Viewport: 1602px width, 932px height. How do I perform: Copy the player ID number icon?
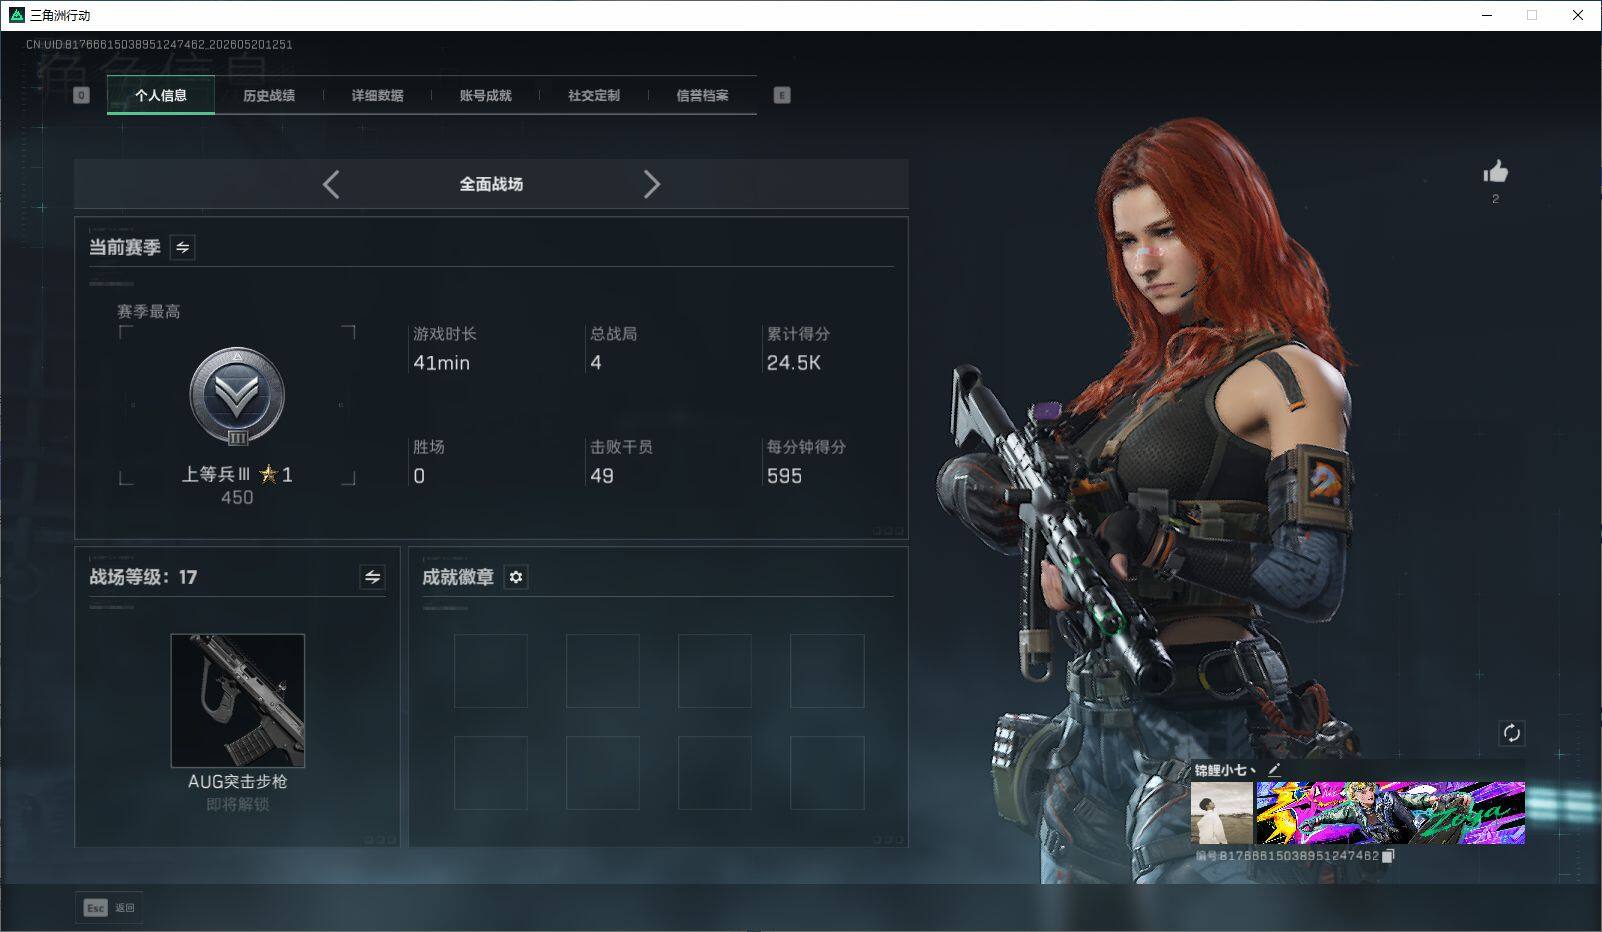tap(1388, 856)
